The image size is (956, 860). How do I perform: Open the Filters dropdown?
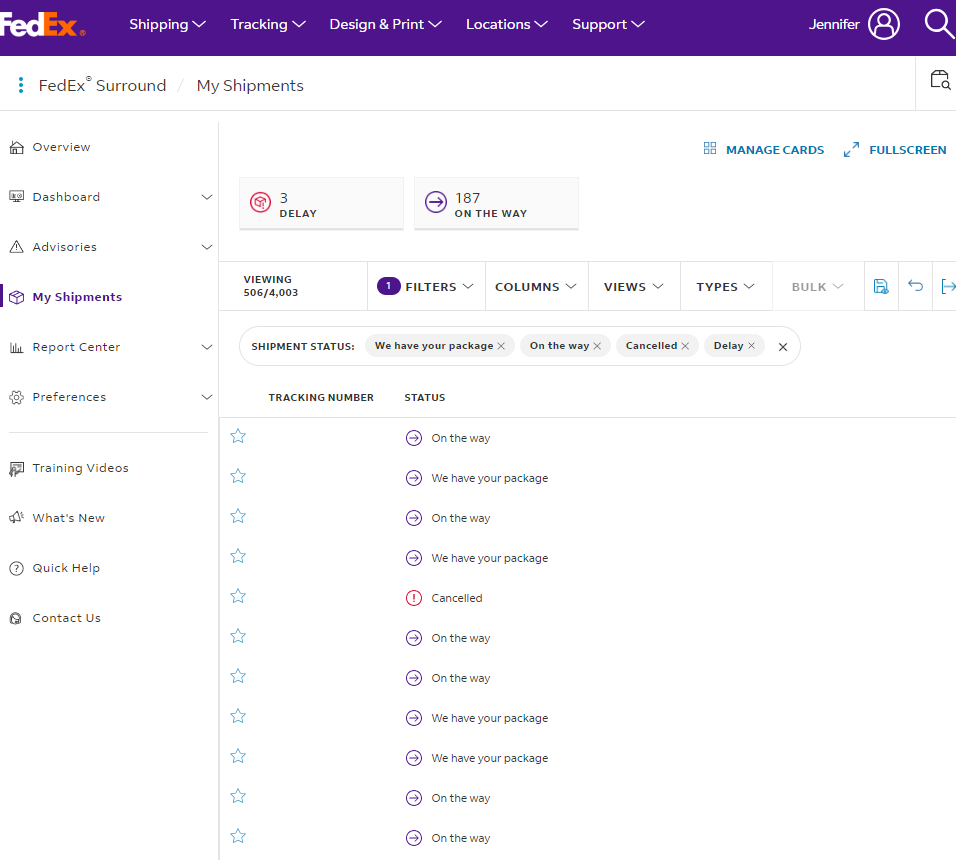click(426, 286)
